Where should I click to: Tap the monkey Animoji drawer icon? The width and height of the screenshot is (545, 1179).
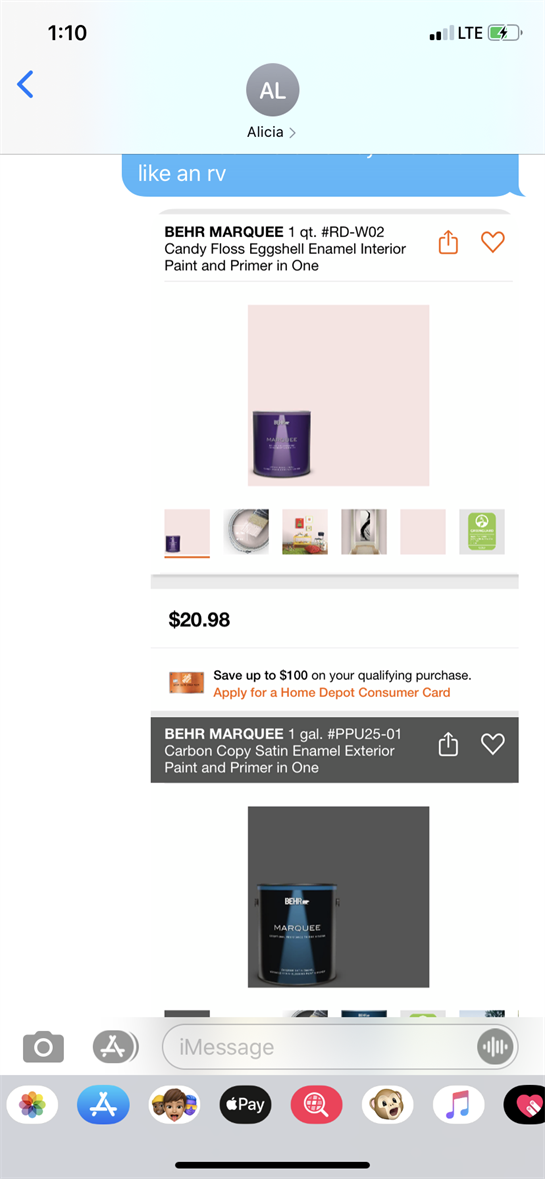[x=387, y=1105]
